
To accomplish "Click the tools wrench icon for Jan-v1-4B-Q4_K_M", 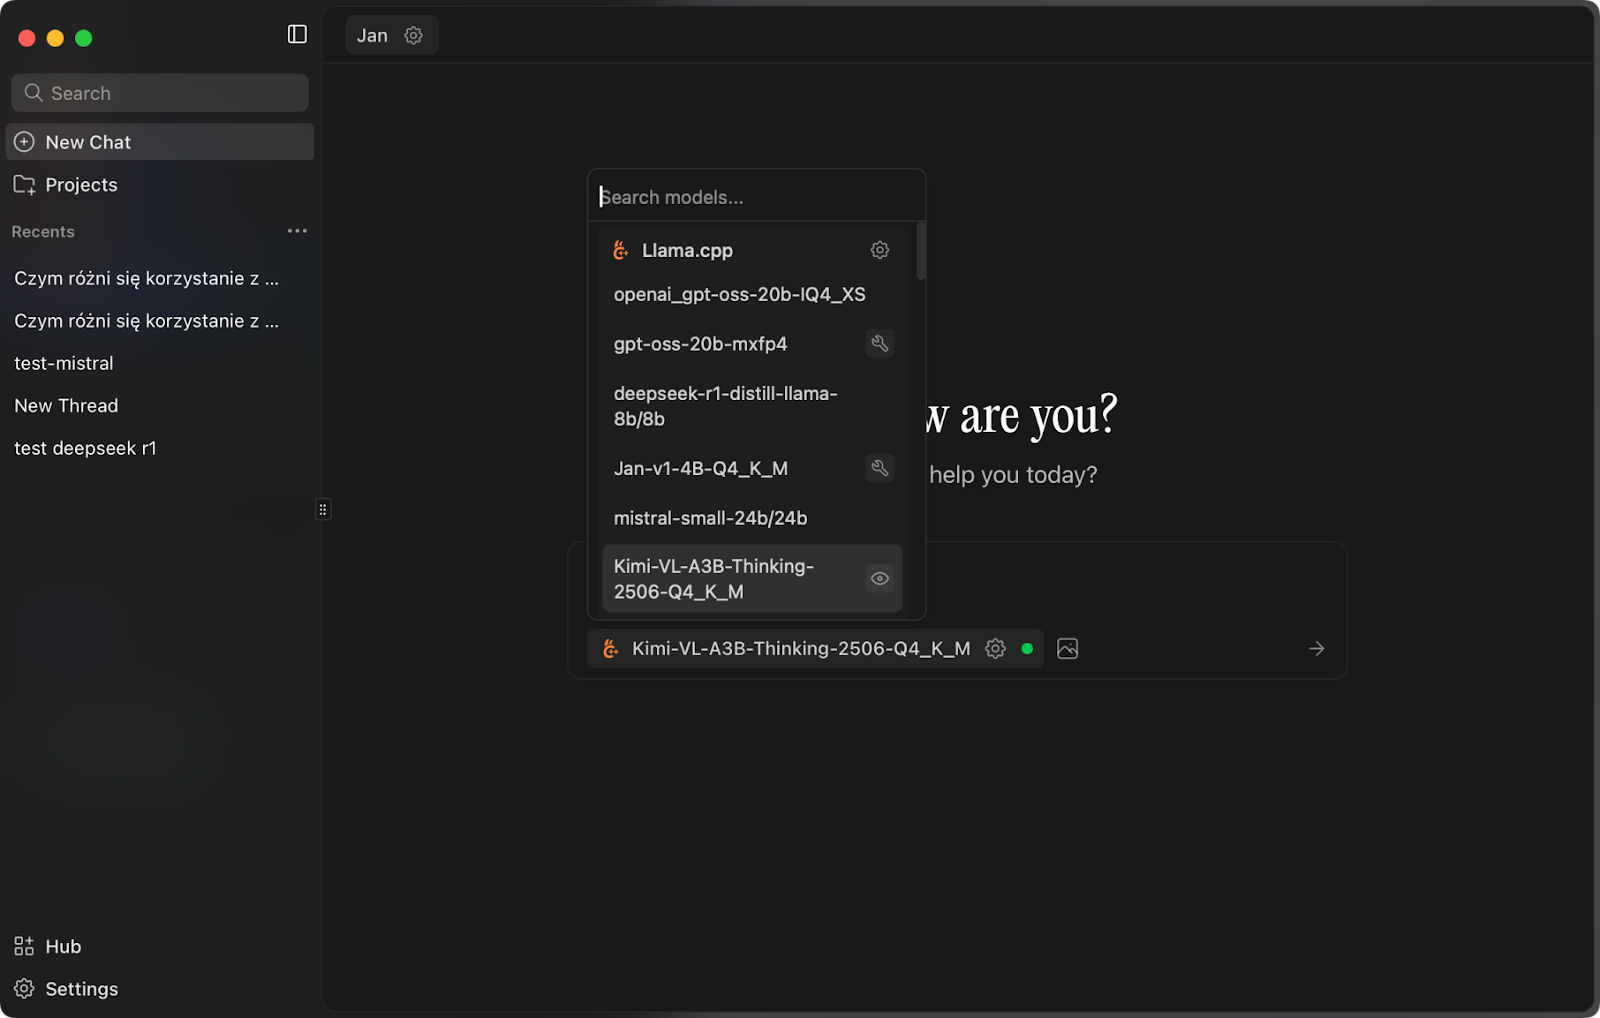I will point(879,468).
